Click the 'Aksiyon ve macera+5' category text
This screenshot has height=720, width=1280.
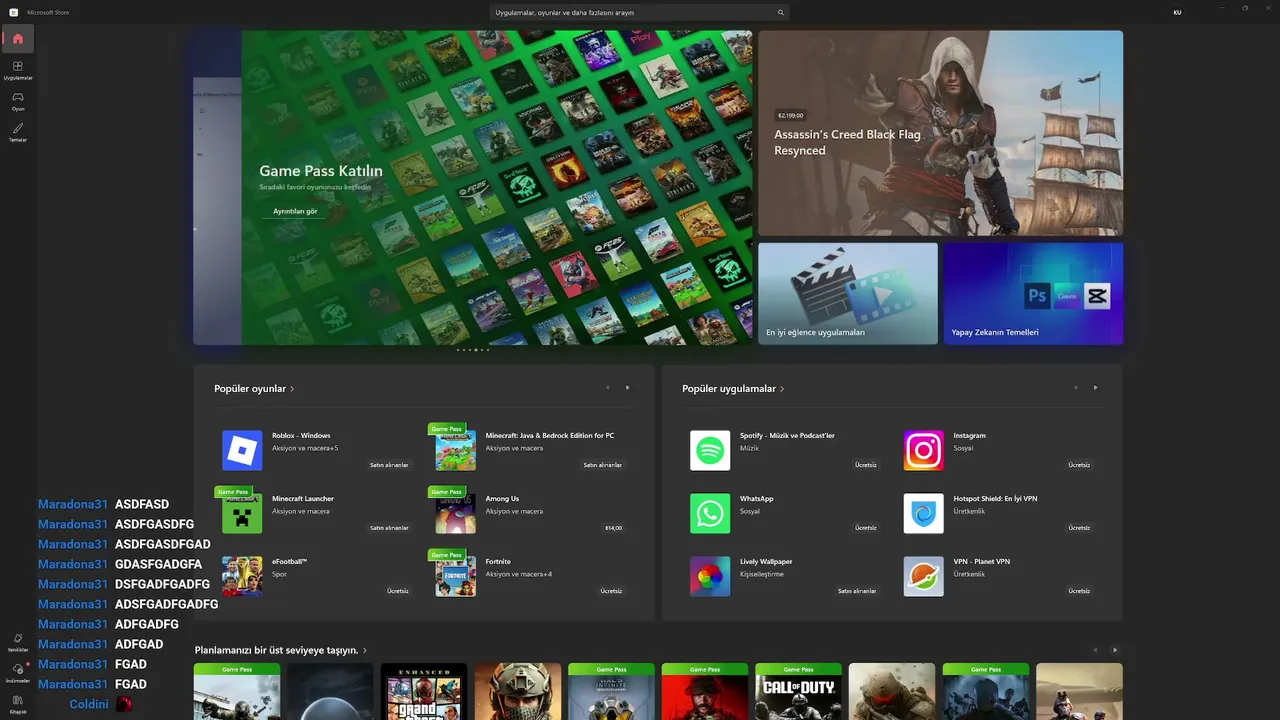click(305, 448)
